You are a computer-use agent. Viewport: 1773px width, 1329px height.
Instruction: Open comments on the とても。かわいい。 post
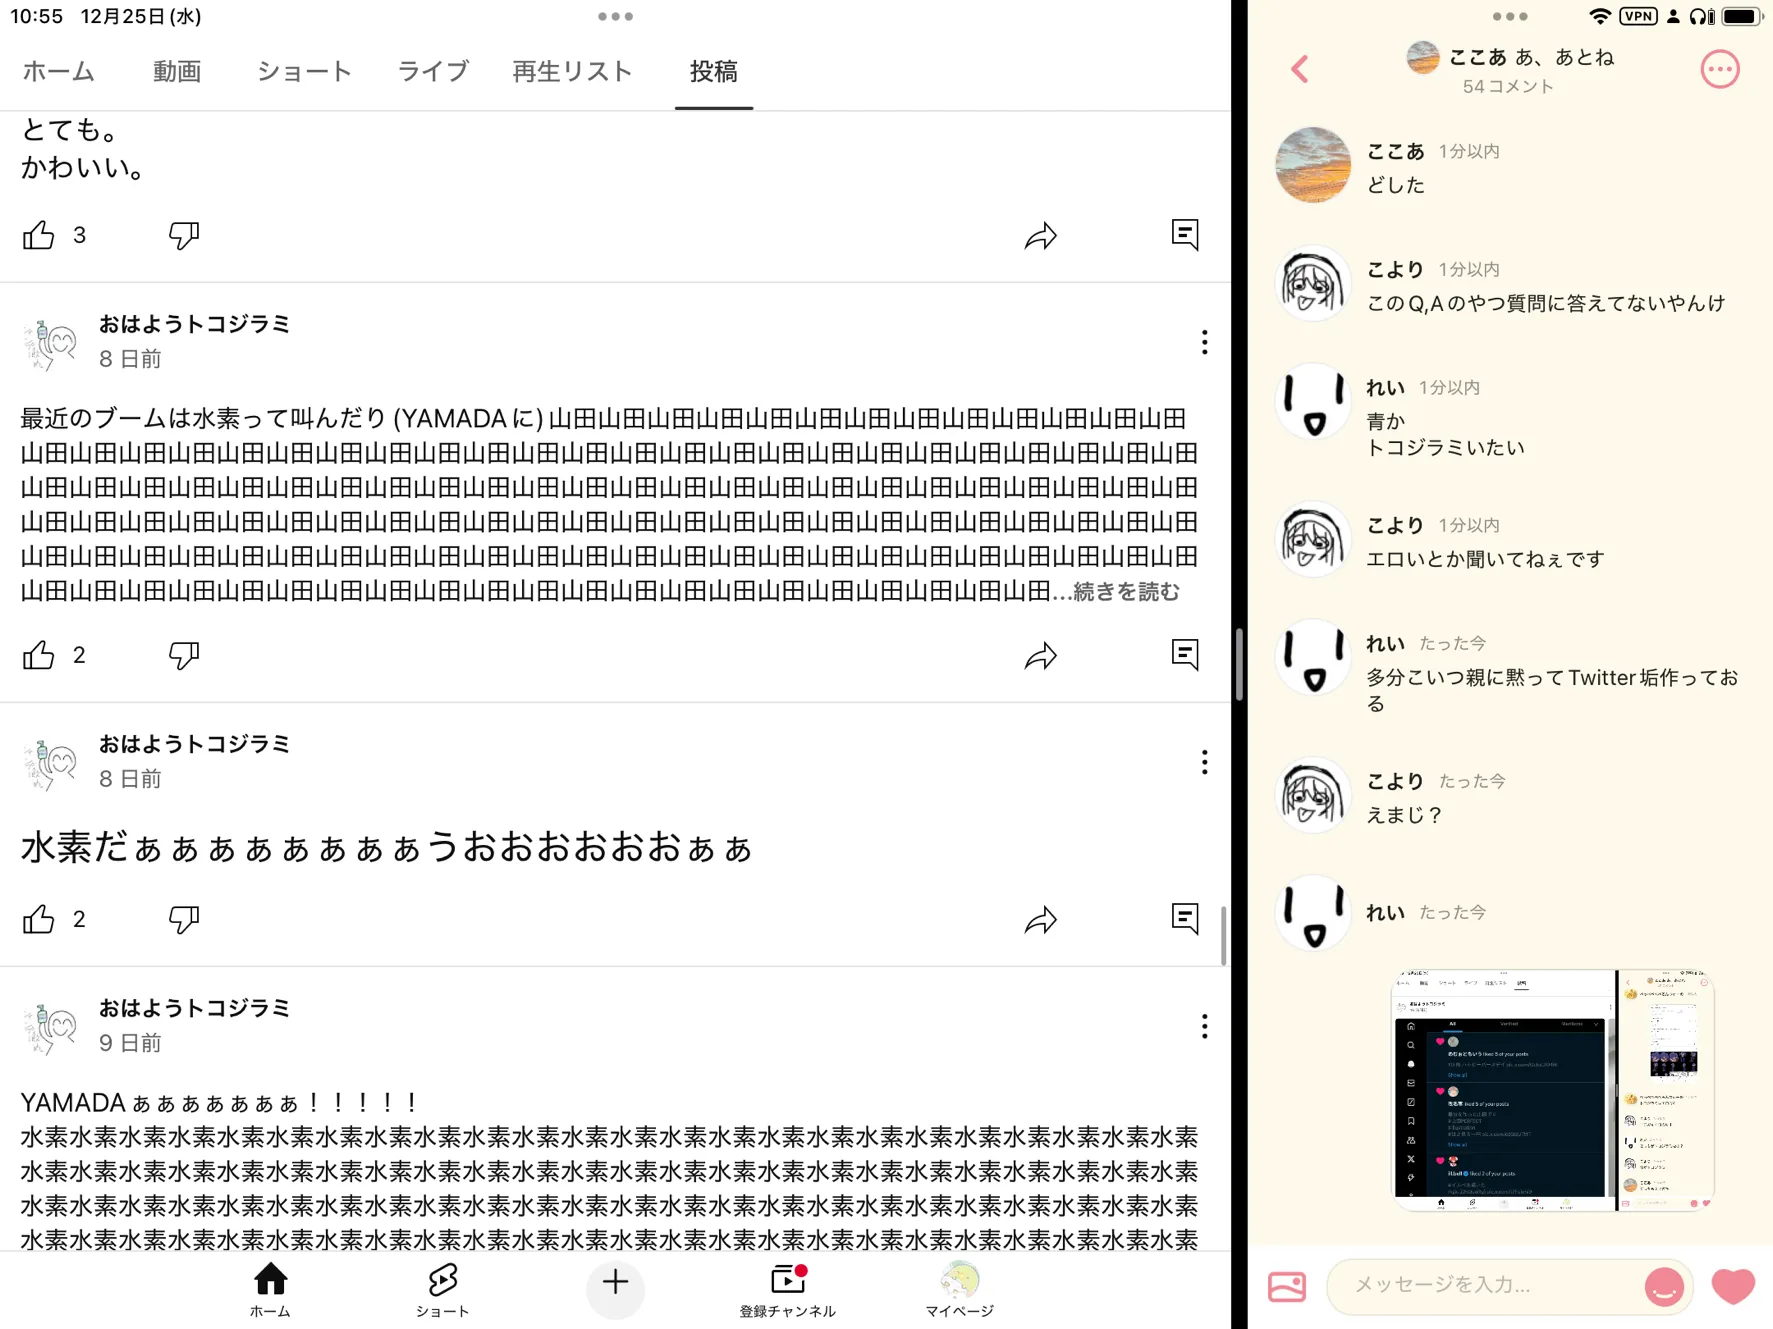point(1185,234)
